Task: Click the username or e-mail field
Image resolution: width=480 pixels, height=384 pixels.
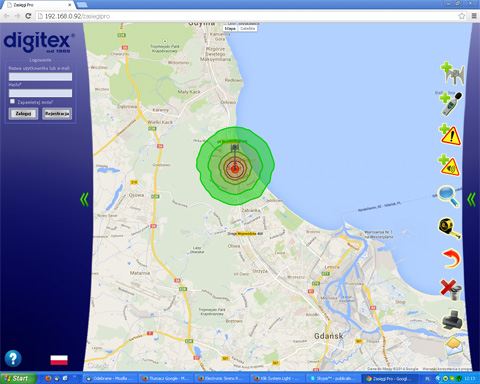Action: click(40, 77)
